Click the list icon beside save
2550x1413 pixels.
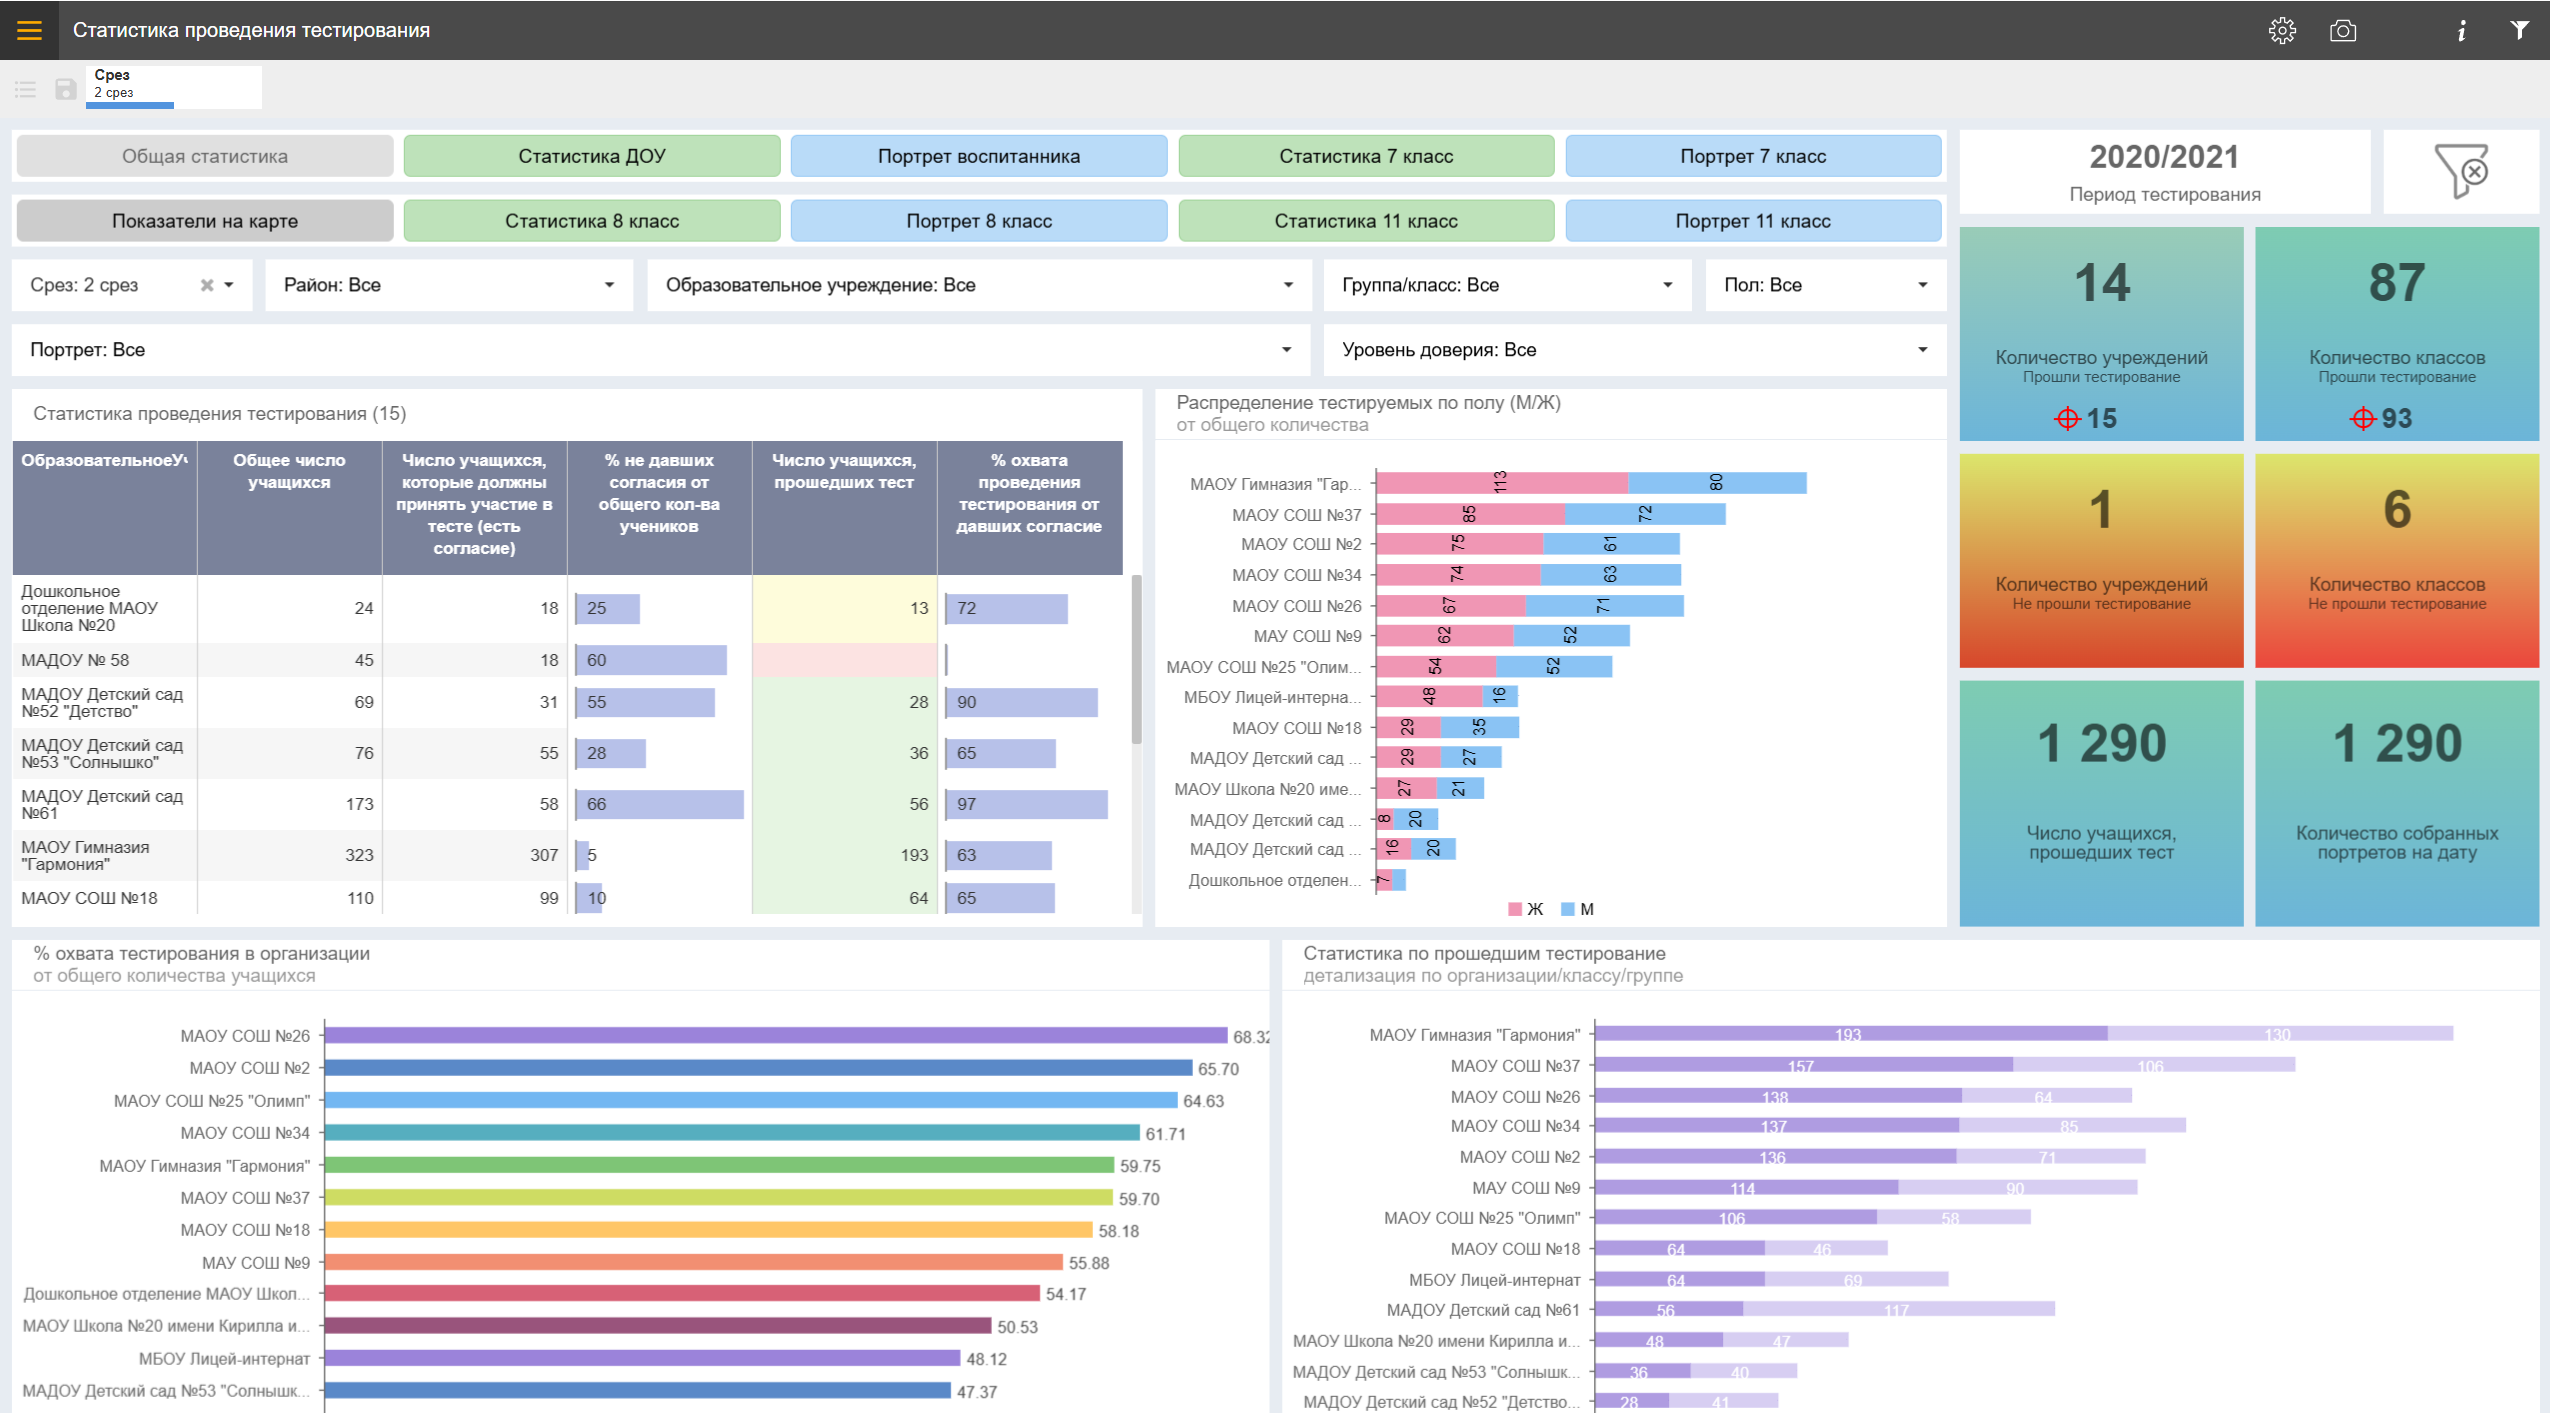tap(26, 90)
